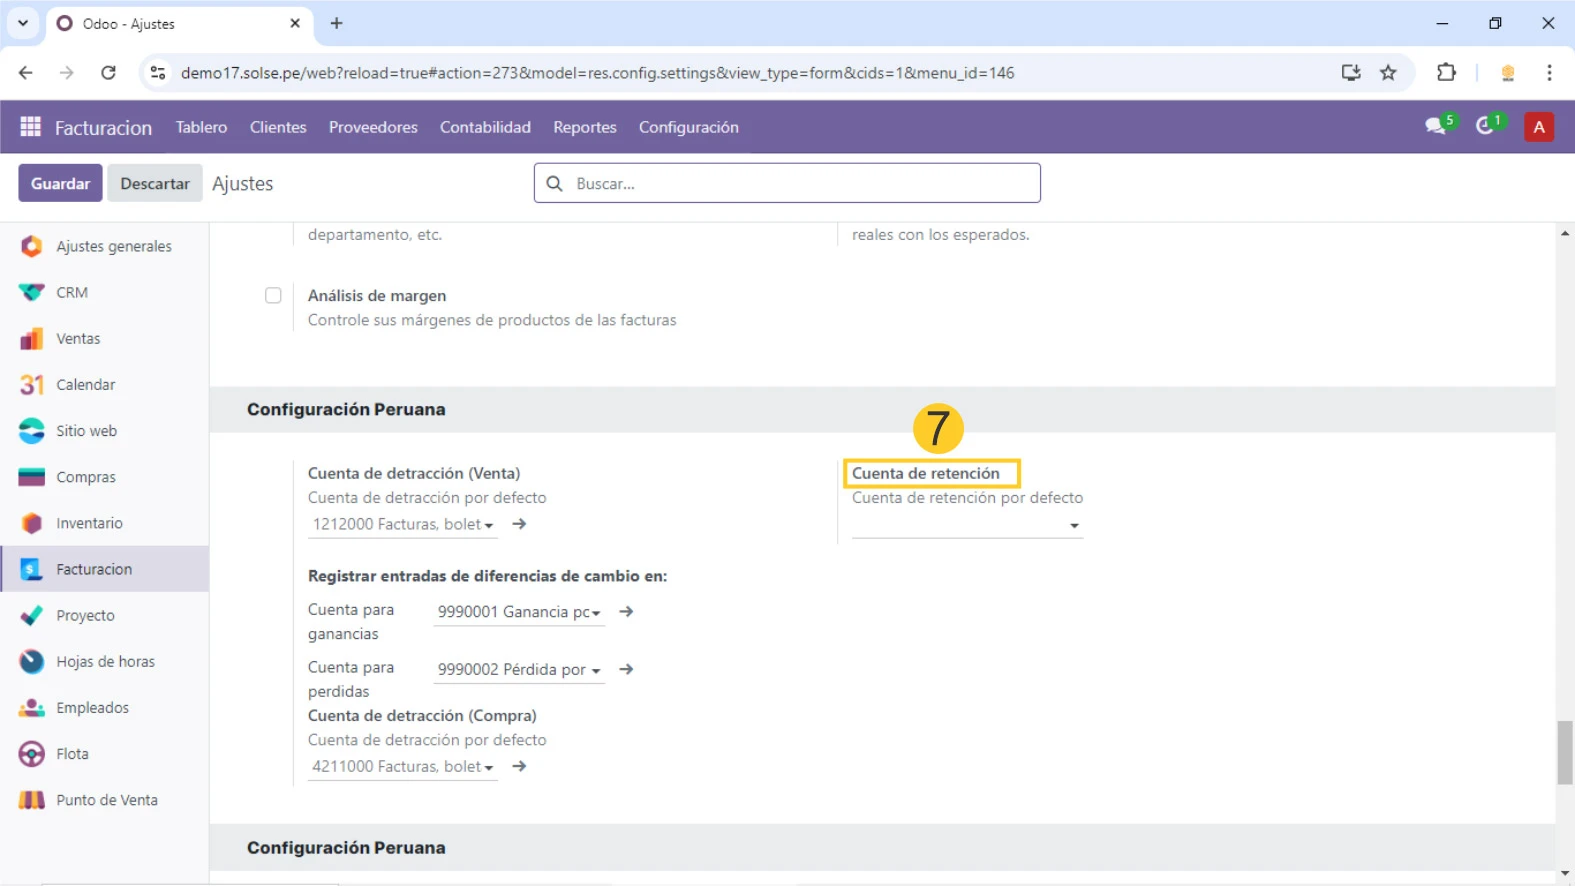The image size is (1575, 886).
Task: Click the Buscar search field
Action: click(x=800, y=183)
